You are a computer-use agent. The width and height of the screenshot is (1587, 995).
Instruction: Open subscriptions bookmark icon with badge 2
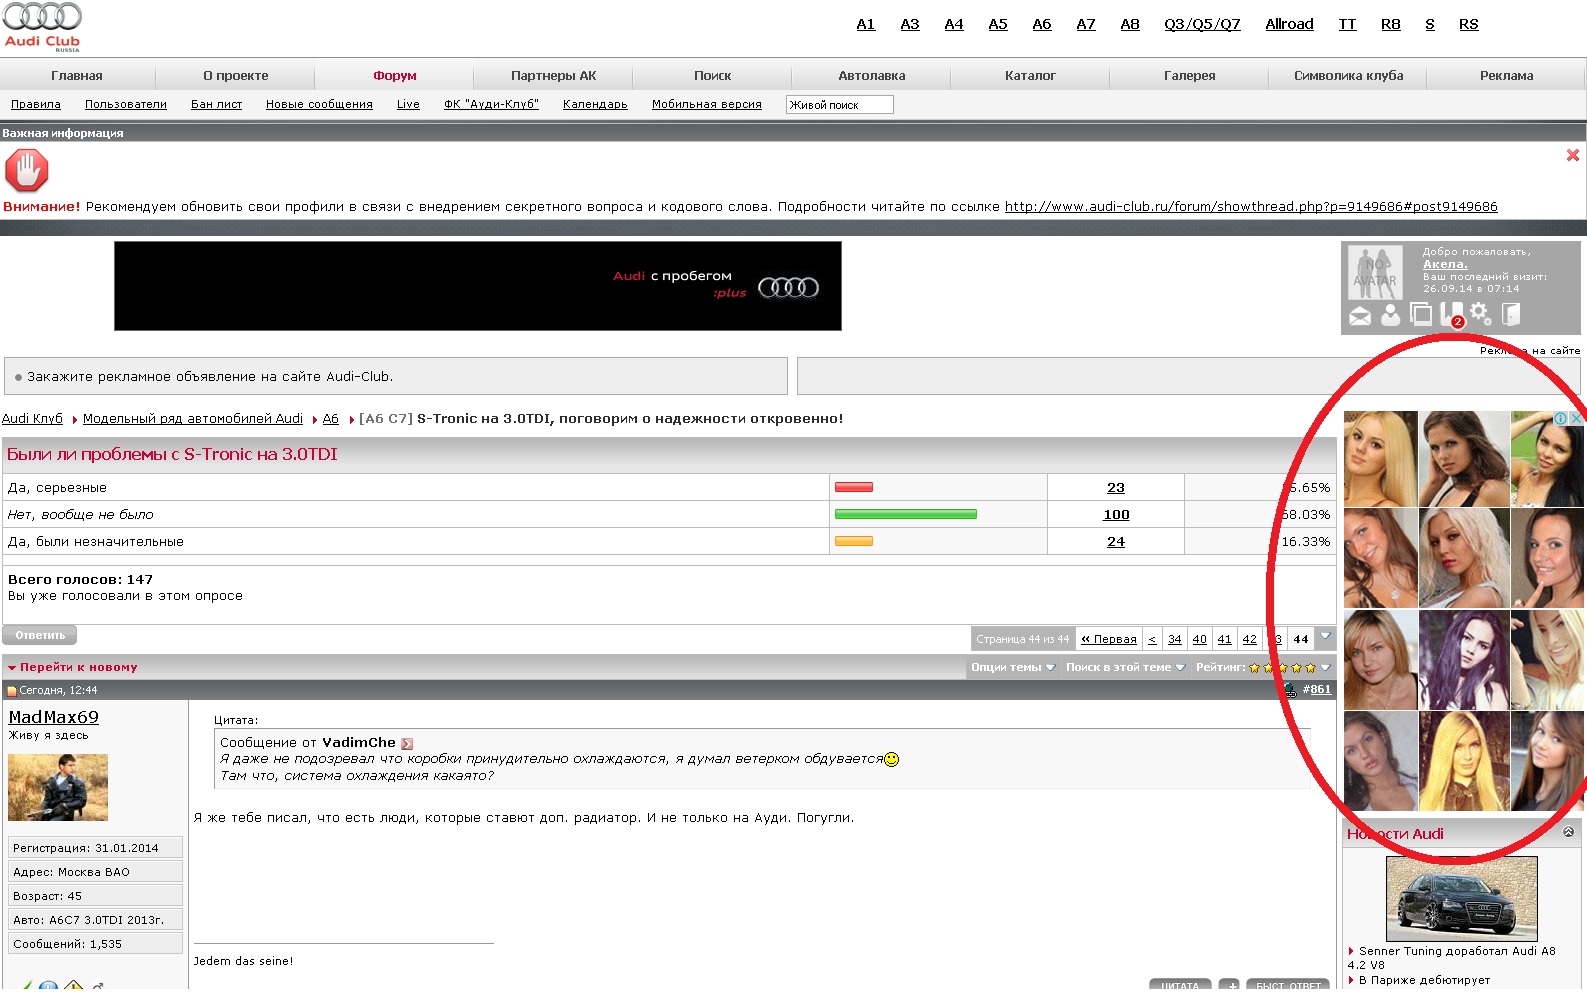1452,314
